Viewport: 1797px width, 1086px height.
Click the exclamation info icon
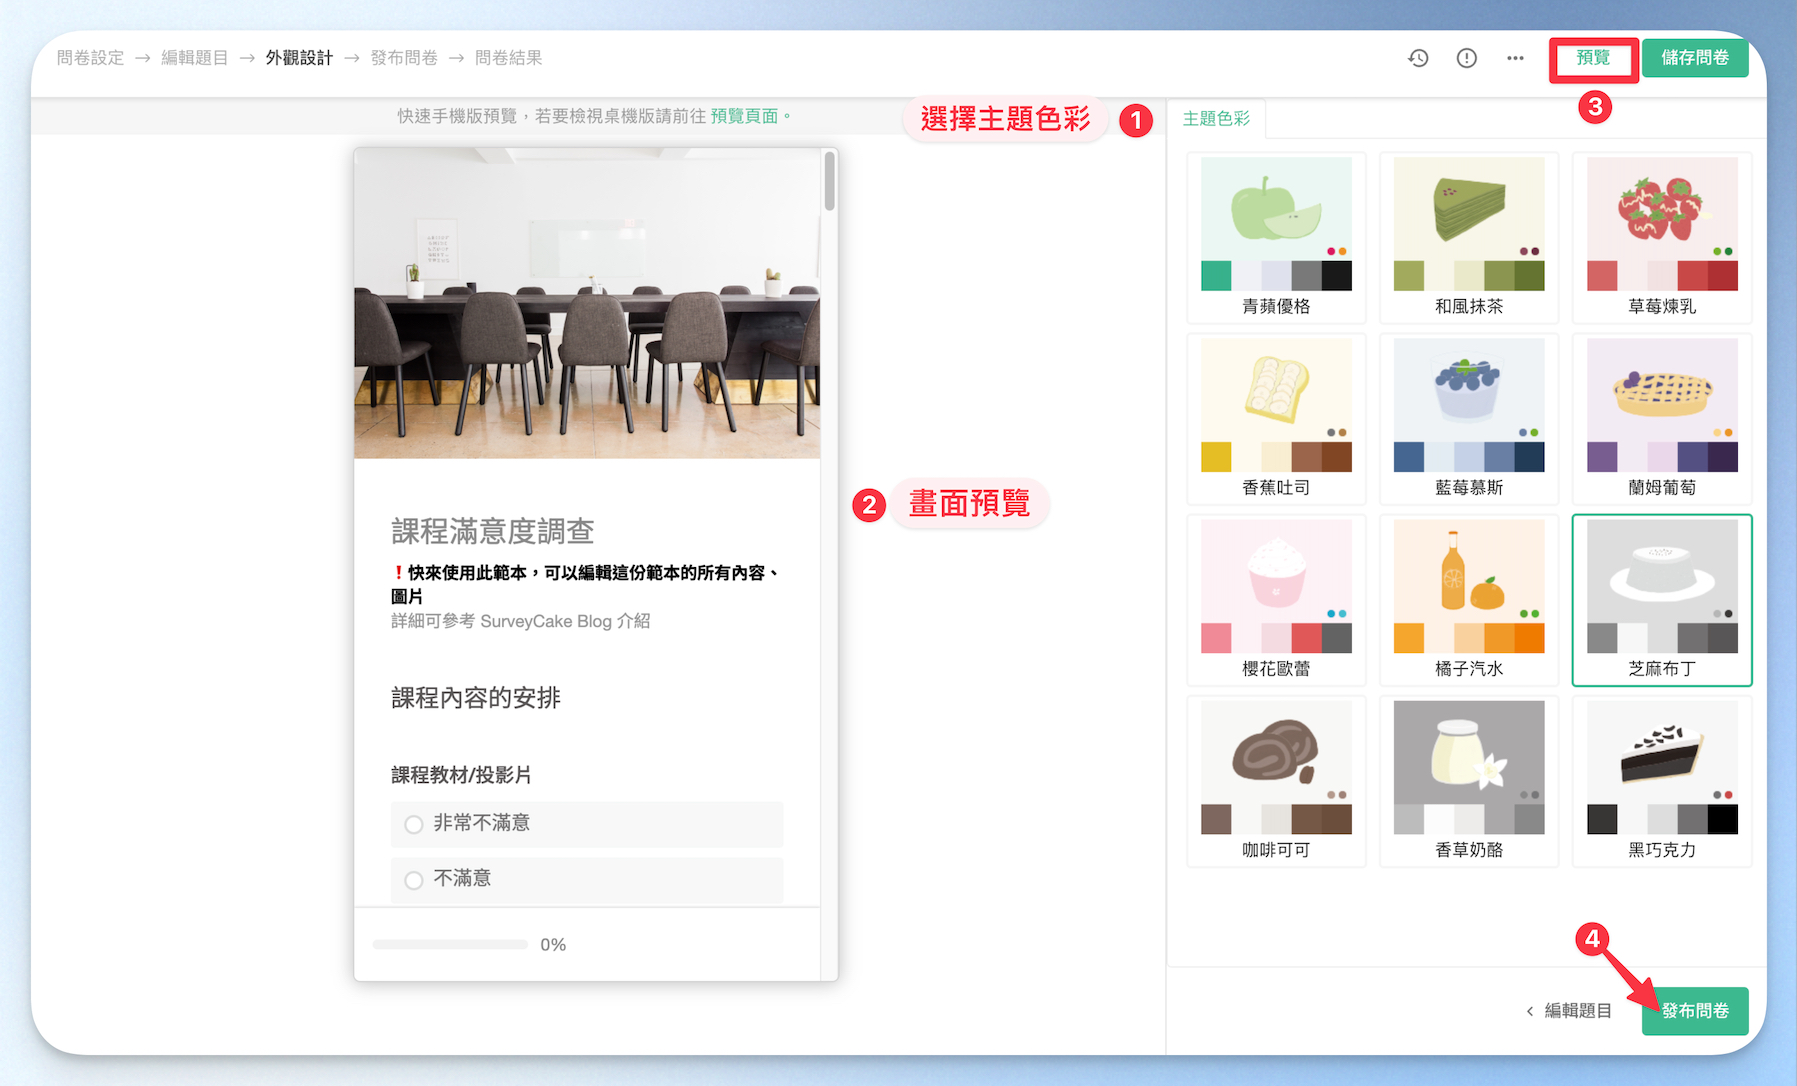(x=1467, y=58)
